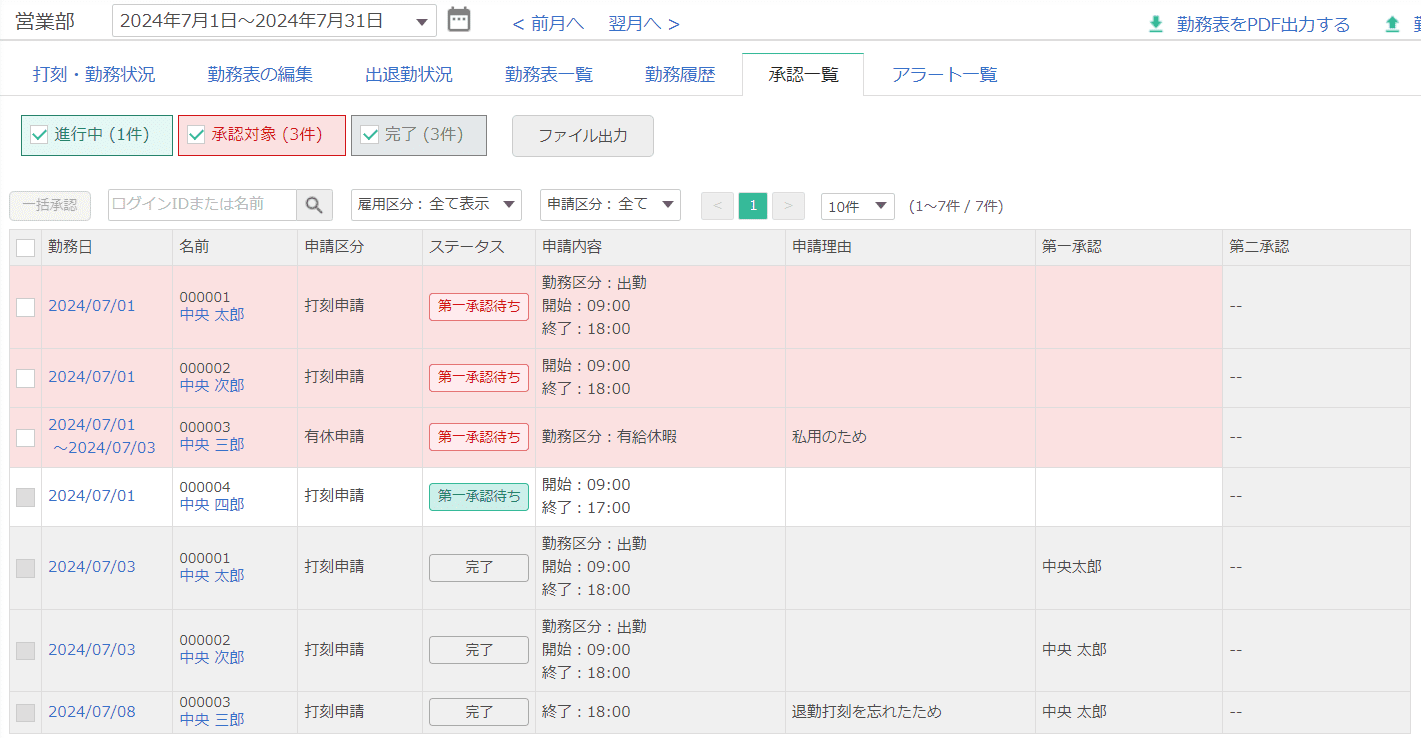Change the 10件 rows-per-page dropdown
The width and height of the screenshot is (1421, 738).
857,206
